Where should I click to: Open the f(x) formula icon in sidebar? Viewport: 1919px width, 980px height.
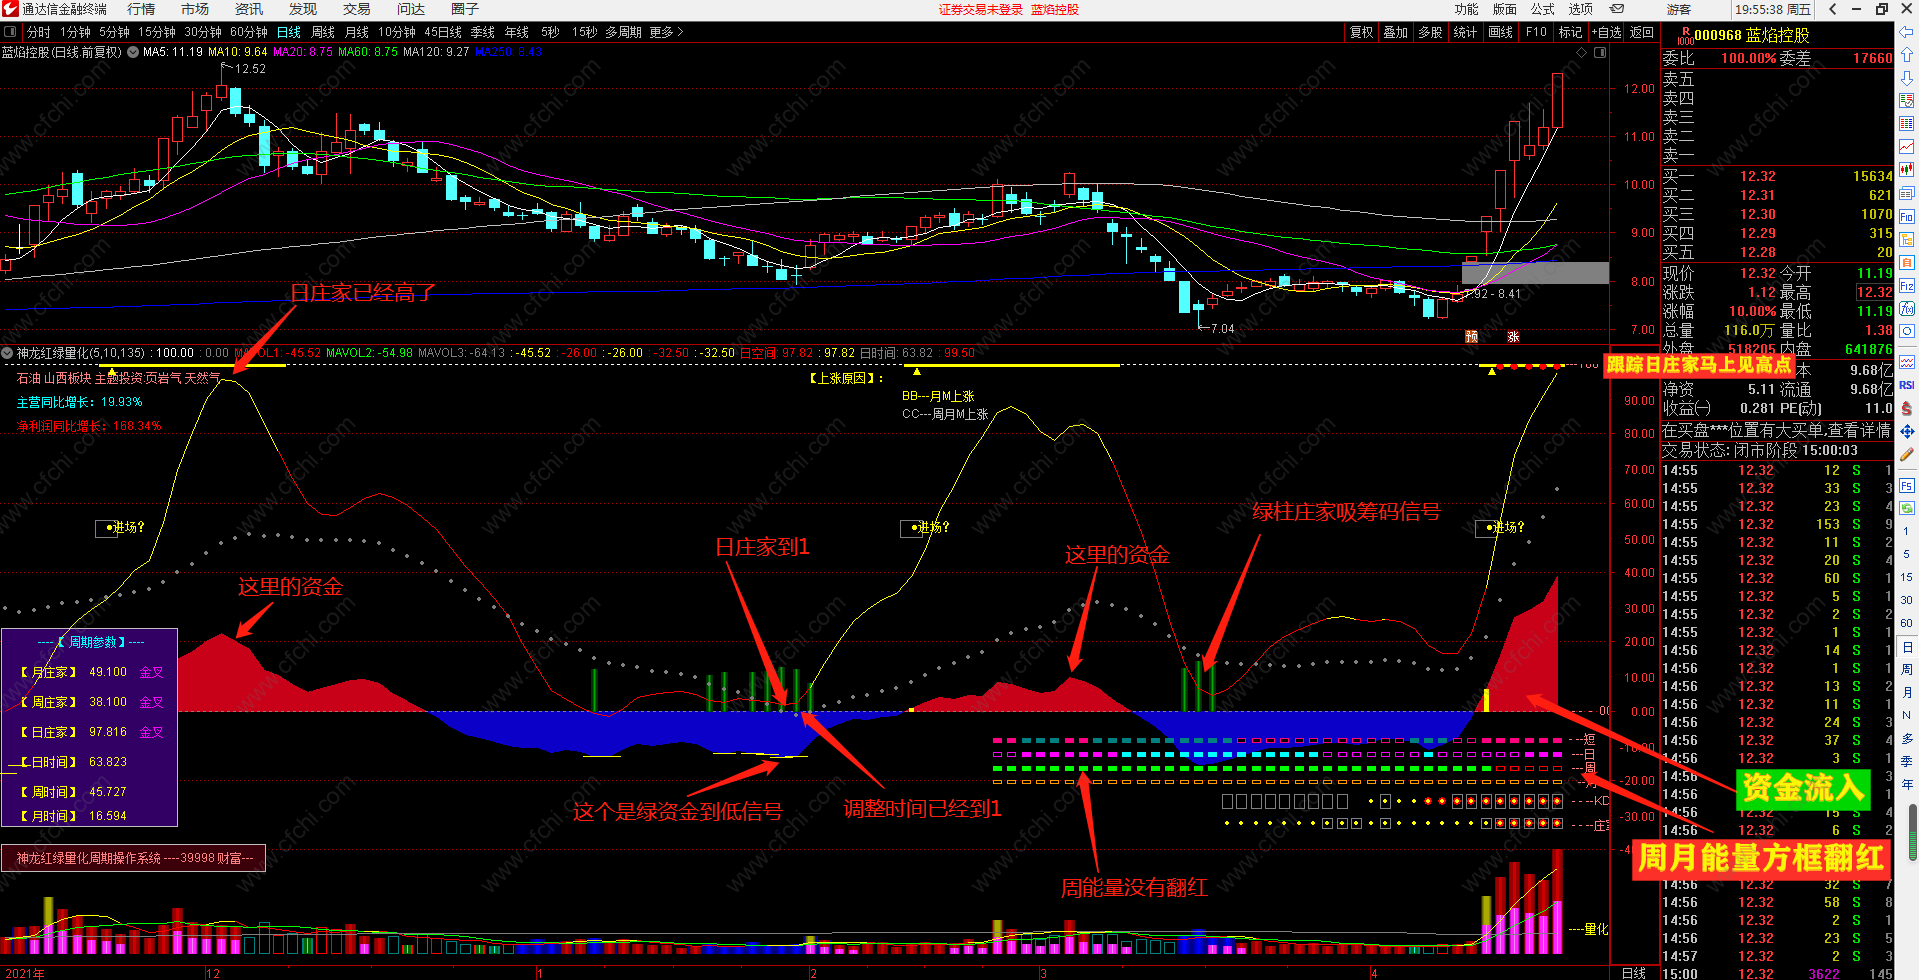(1907, 308)
